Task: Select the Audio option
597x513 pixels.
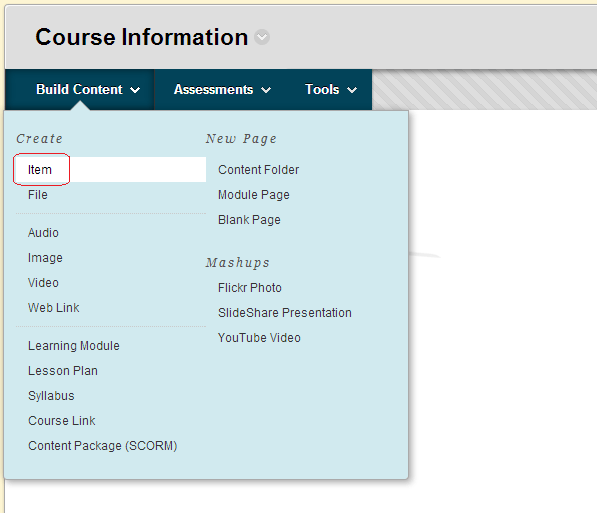Action: click(43, 233)
